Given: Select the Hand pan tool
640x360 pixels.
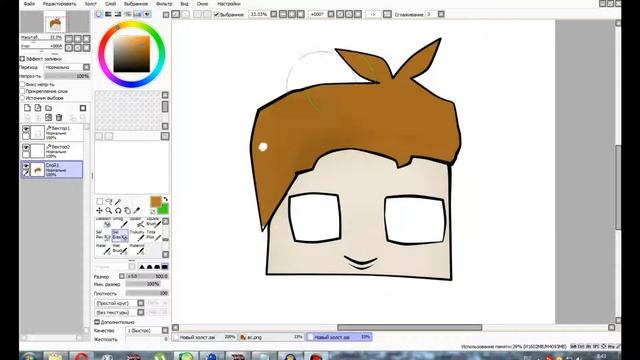Looking at the screenshot, I should point(127,211).
